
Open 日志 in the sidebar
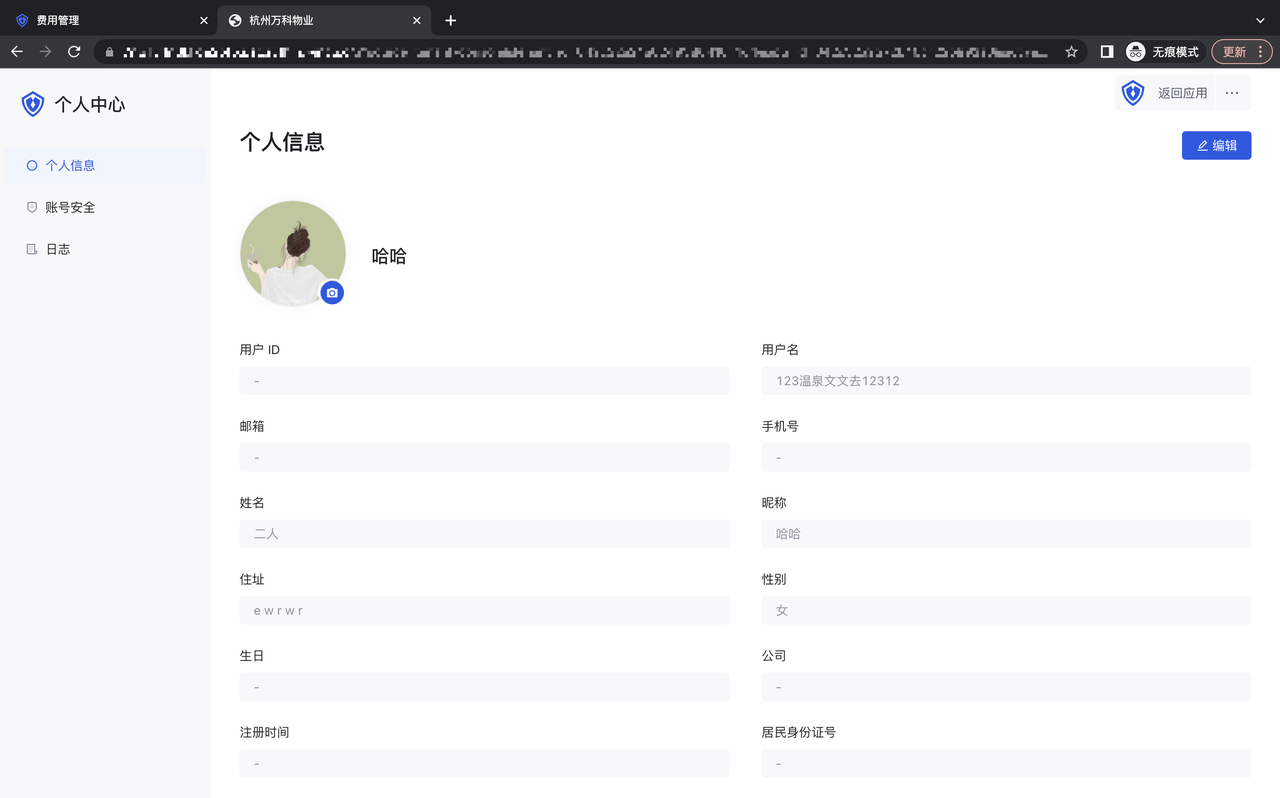tap(58, 249)
